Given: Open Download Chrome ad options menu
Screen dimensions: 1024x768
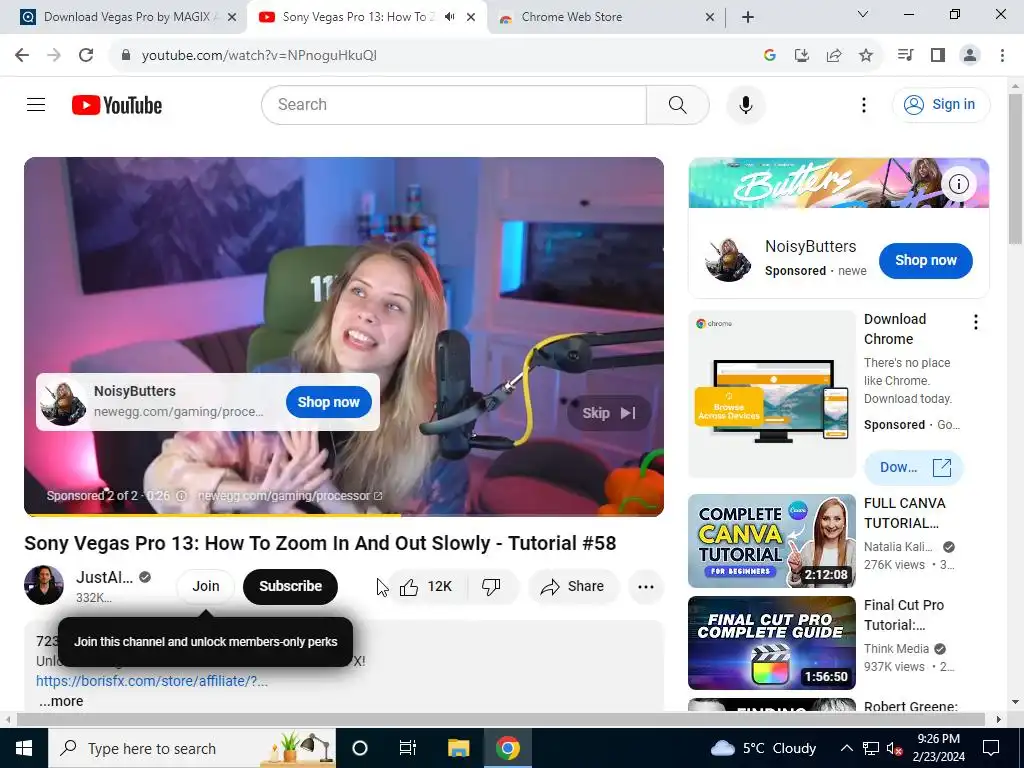Looking at the screenshot, I should 976,322.
